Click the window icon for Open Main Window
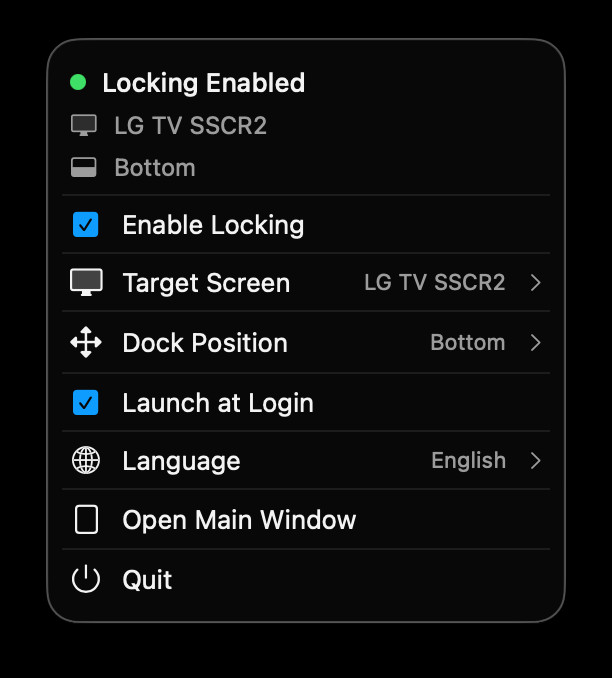612x678 pixels. (86, 520)
